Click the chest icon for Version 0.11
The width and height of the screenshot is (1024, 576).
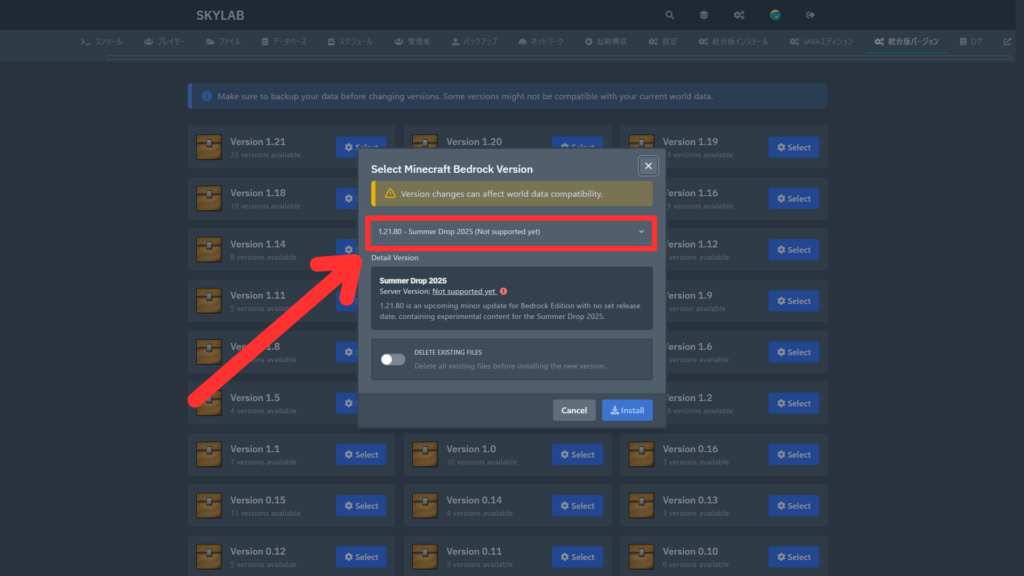[x=425, y=556]
